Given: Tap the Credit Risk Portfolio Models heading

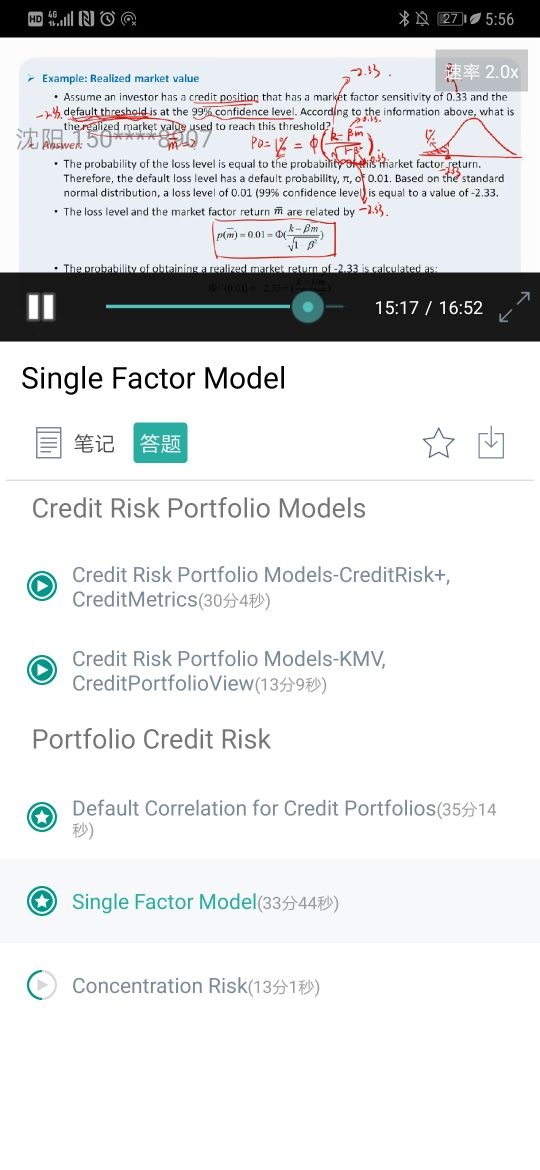Looking at the screenshot, I should coord(198,508).
